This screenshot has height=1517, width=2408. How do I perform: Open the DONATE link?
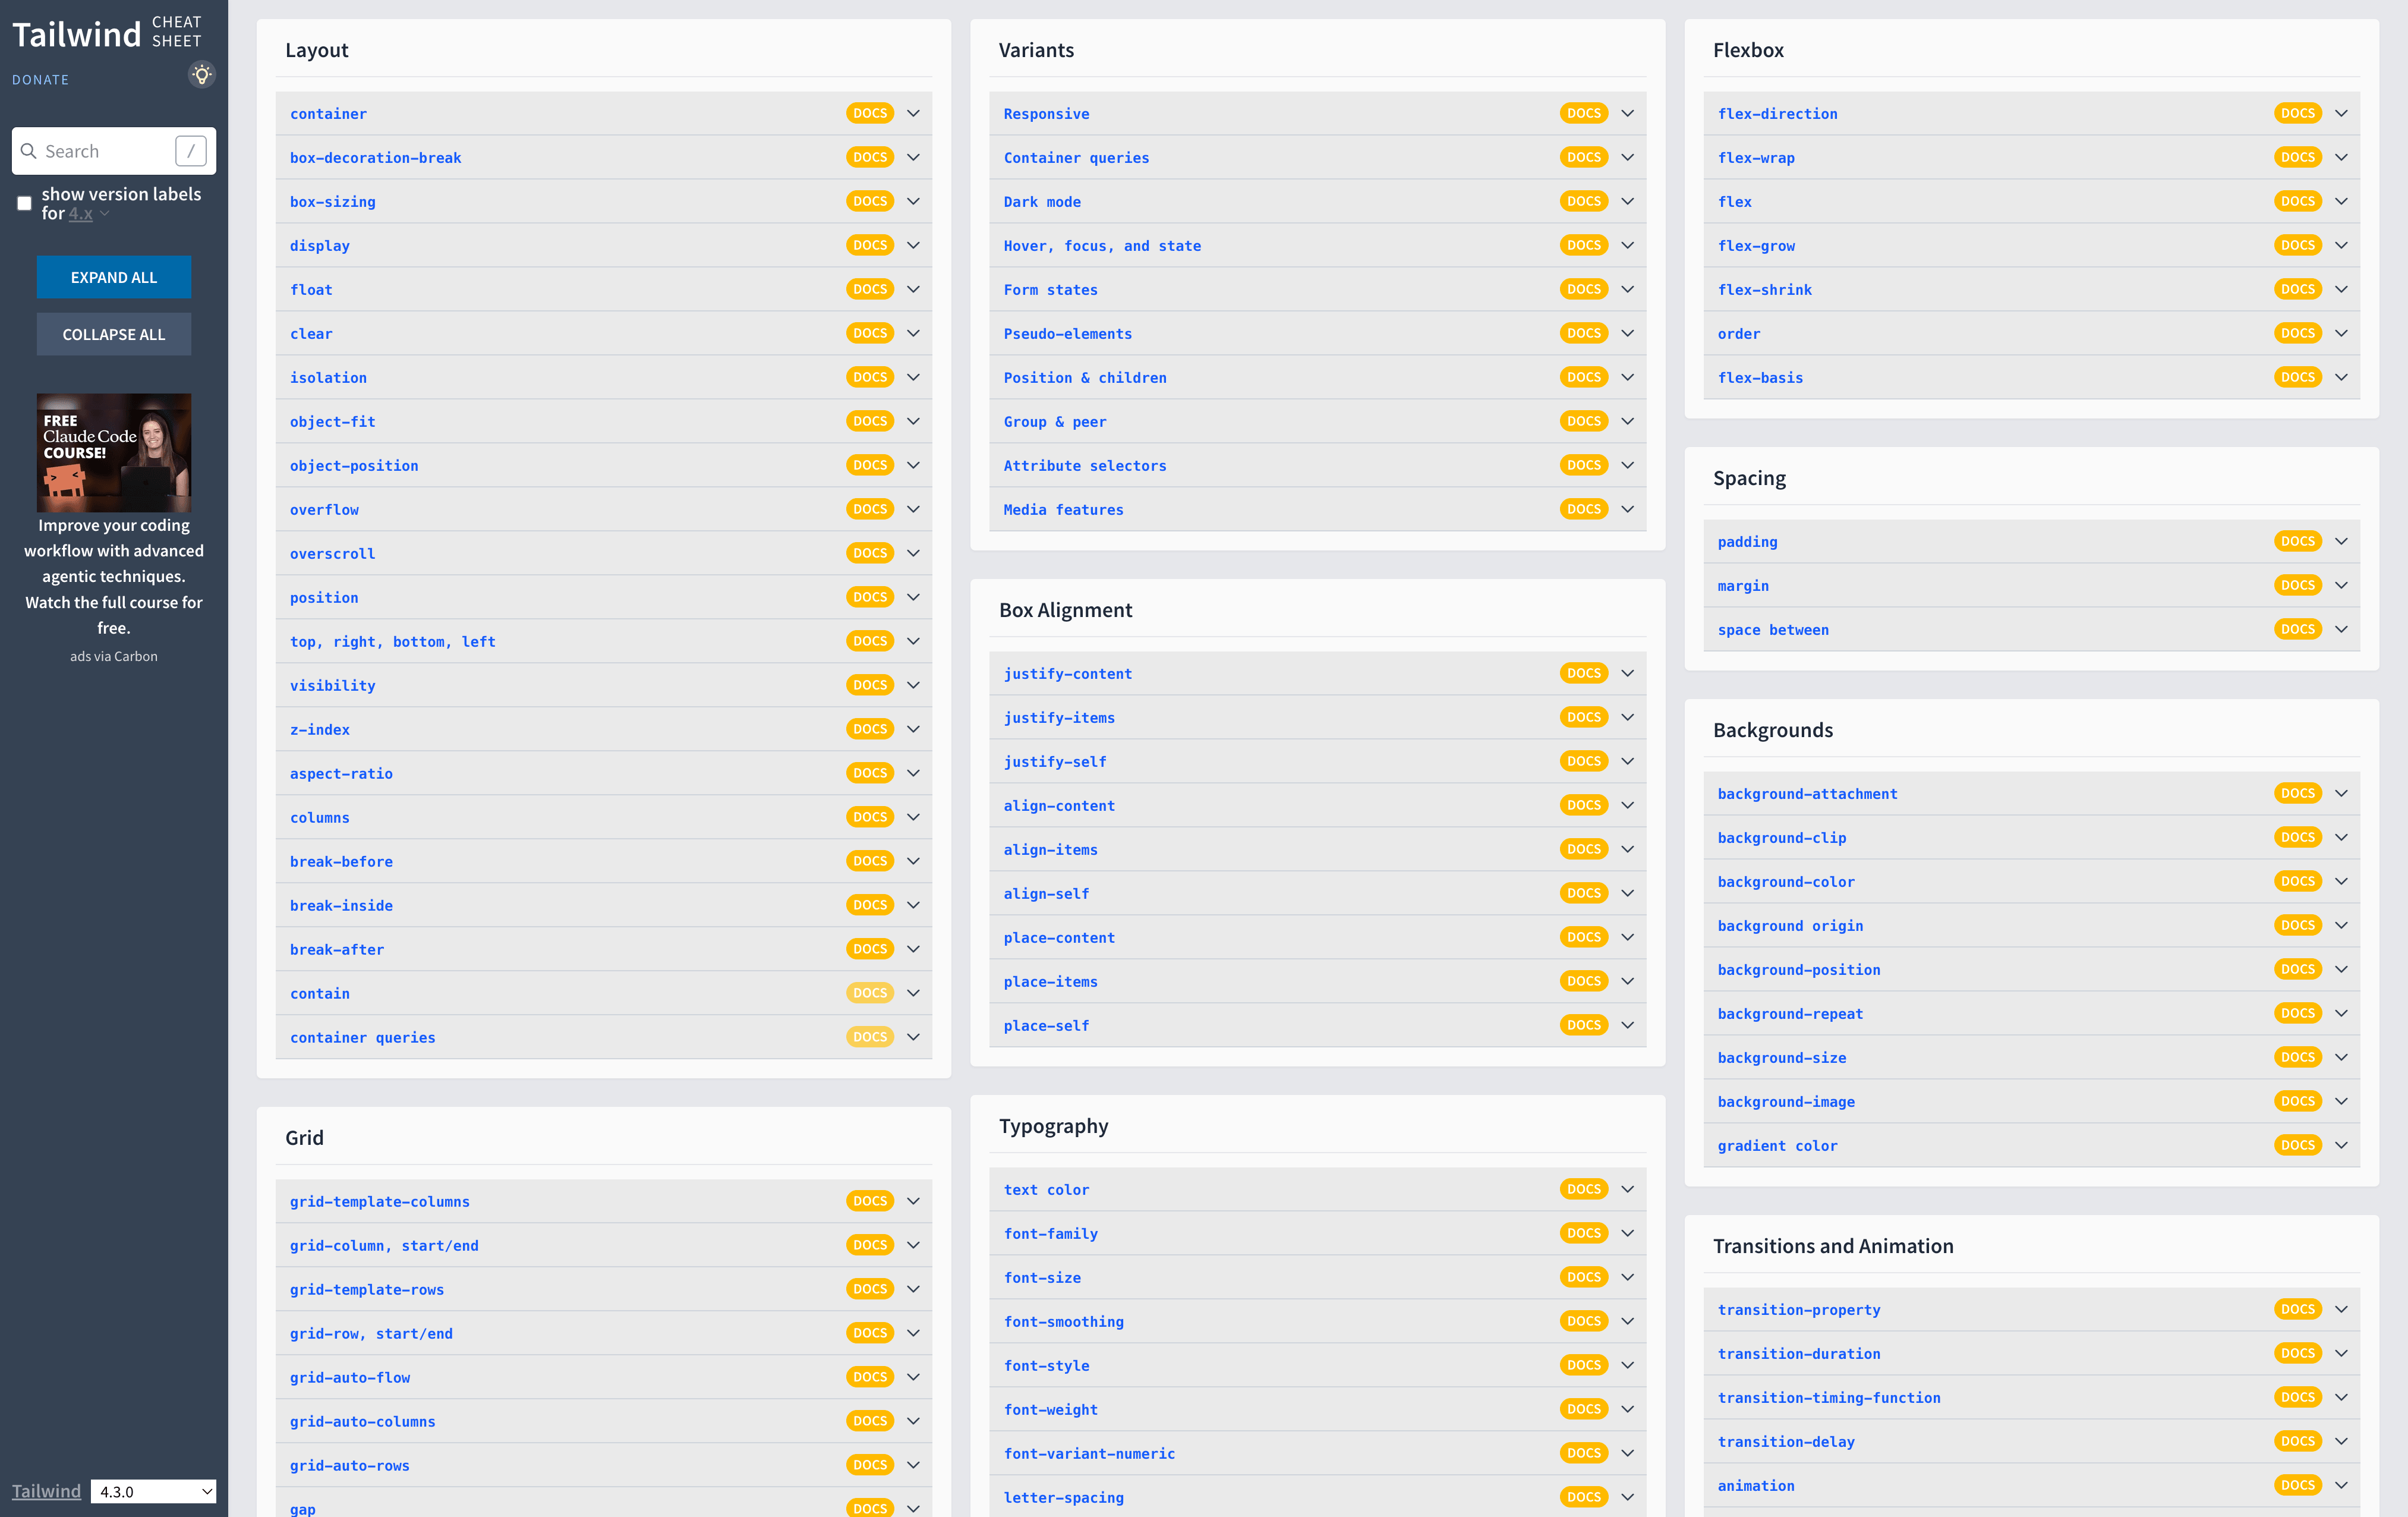[41, 80]
